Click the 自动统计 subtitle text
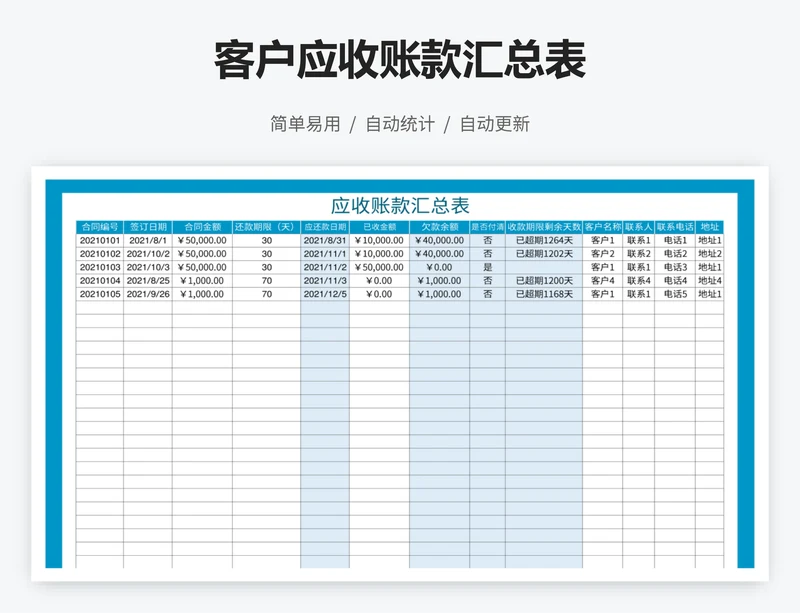Viewport: 800px width, 613px height. (x=400, y=124)
